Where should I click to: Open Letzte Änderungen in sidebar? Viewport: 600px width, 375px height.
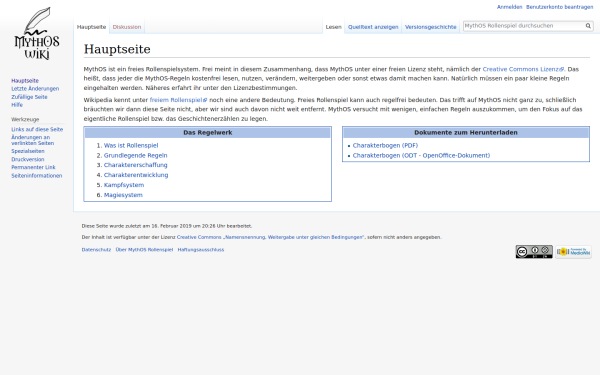[x=35, y=89]
